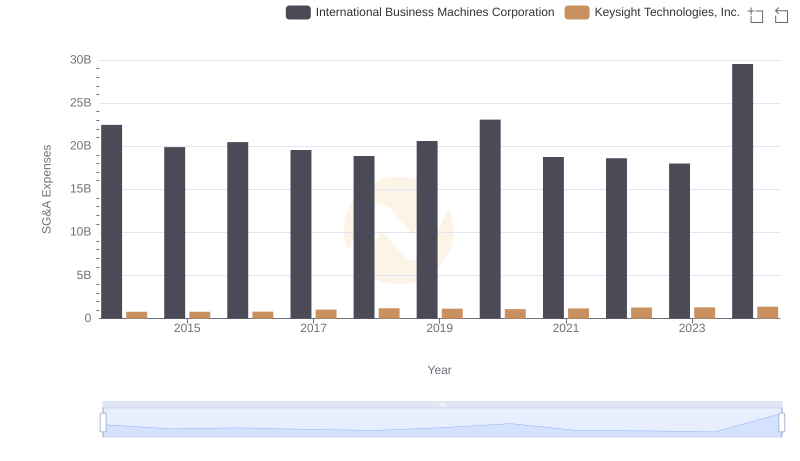The height and width of the screenshot is (461, 800).
Task: Click the Keysight Technologies, Inc. legend label
Action: click(667, 12)
